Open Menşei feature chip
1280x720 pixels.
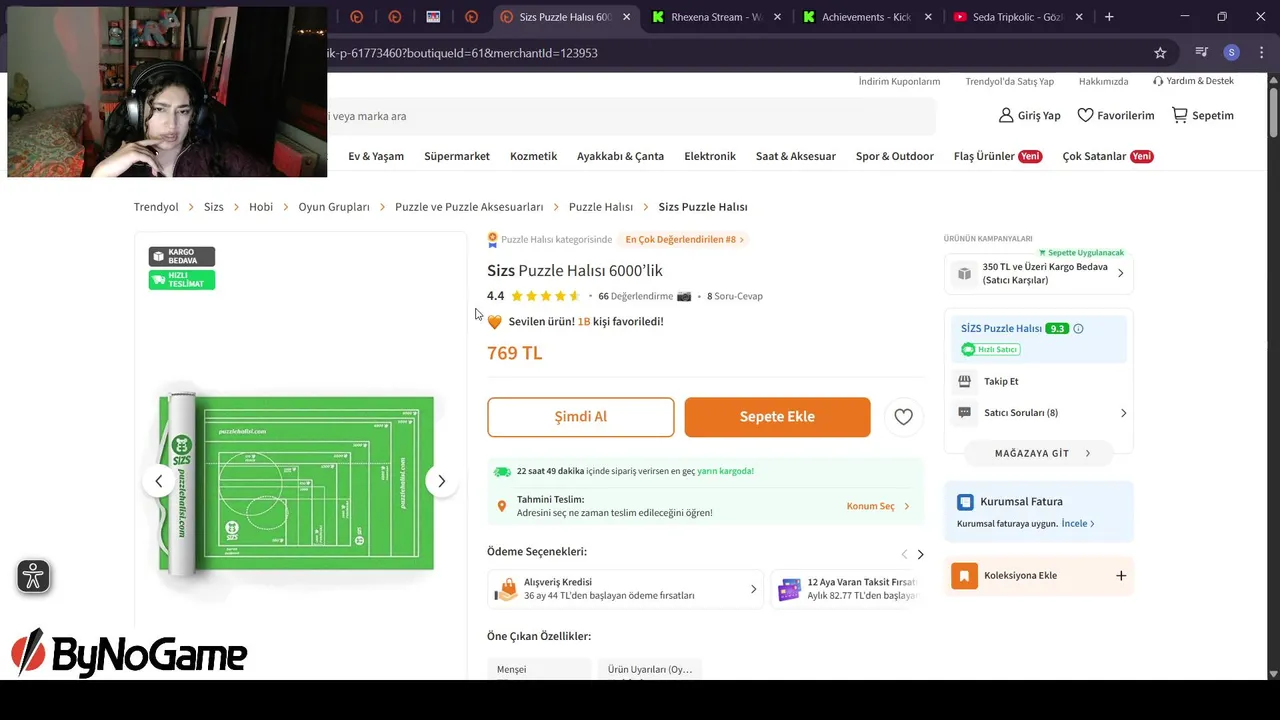pyautogui.click(x=539, y=669)
